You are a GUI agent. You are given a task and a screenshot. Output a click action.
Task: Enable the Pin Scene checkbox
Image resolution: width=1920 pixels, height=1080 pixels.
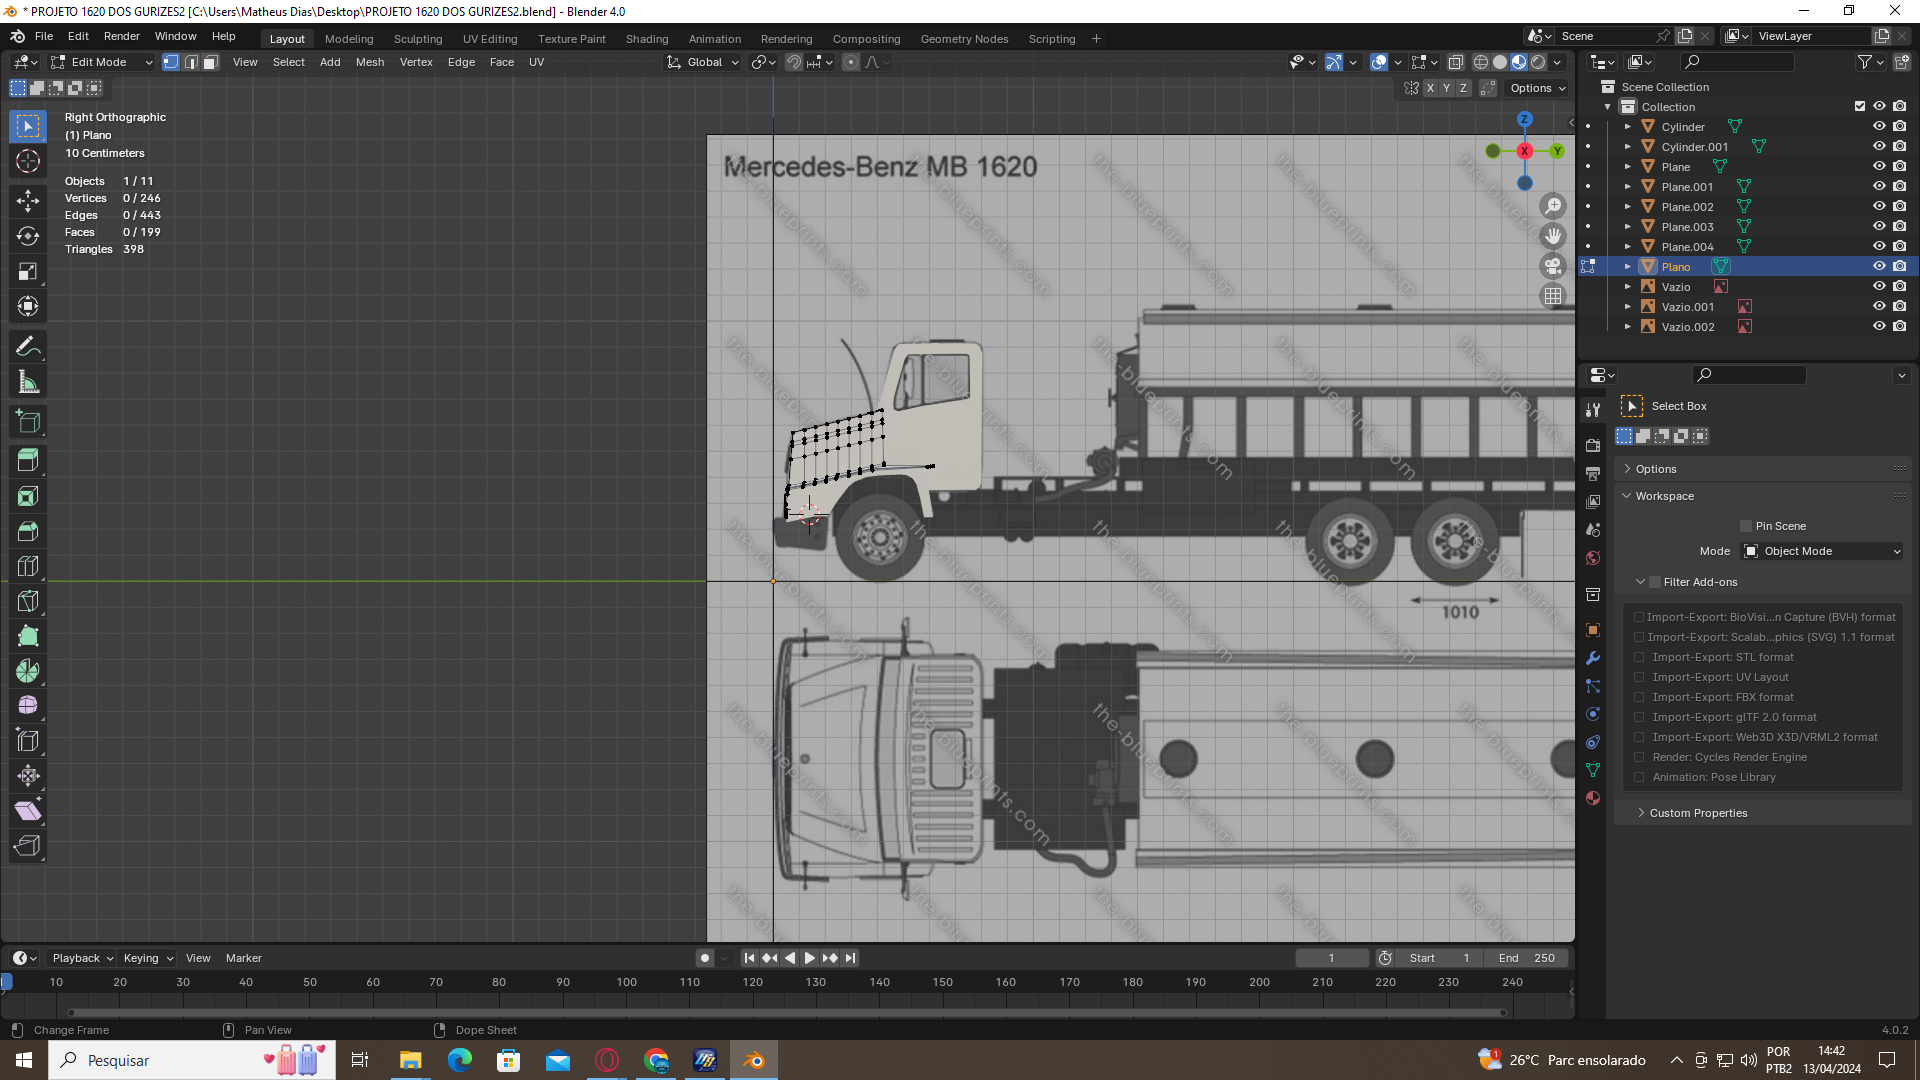pos(1746,526)
